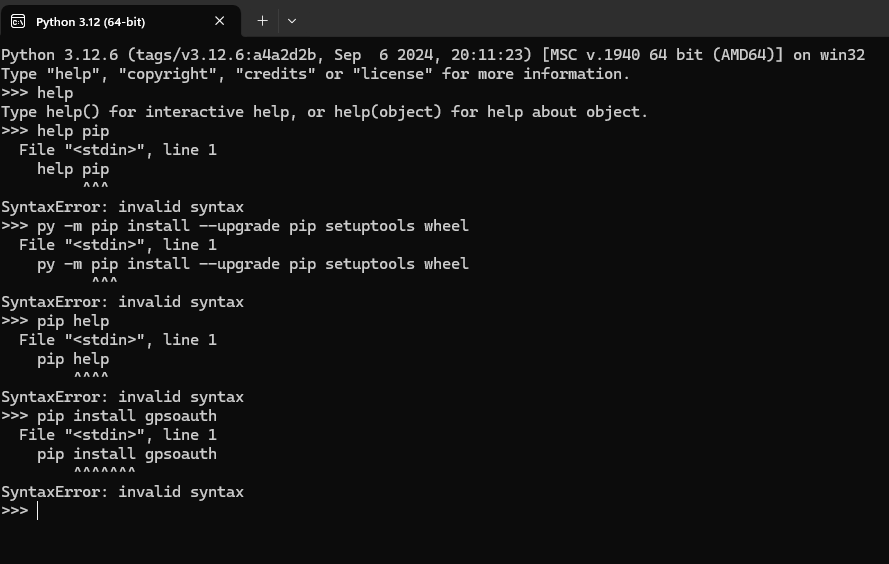This screenshot has height=564, width=889.
Task: Click the SyntaxError message below the "help pip" carets
Action: [122, 207]
